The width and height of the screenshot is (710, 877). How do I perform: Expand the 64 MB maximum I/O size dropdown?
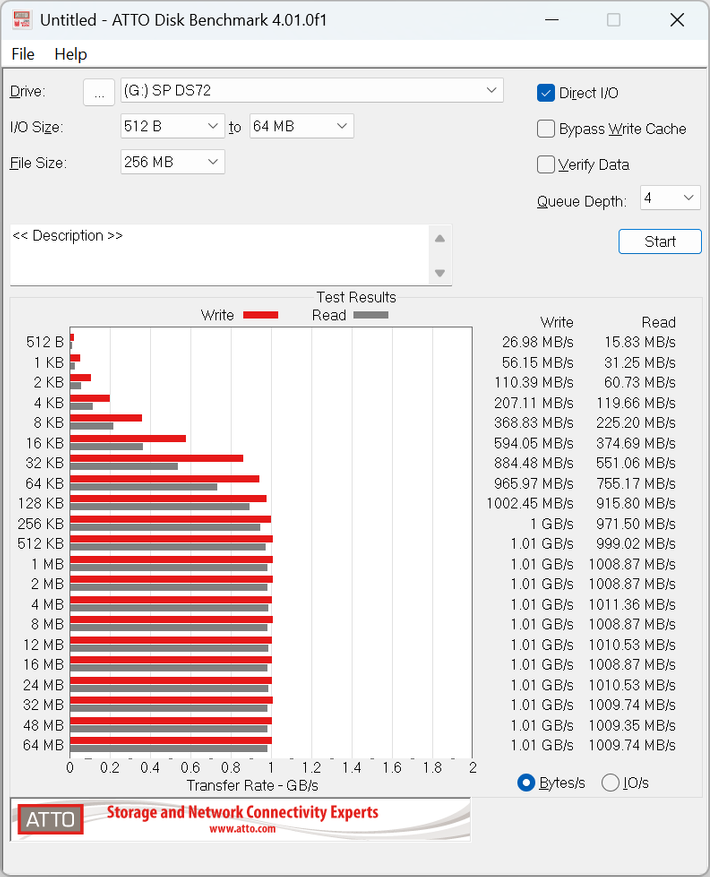click(x=302, y=126)
